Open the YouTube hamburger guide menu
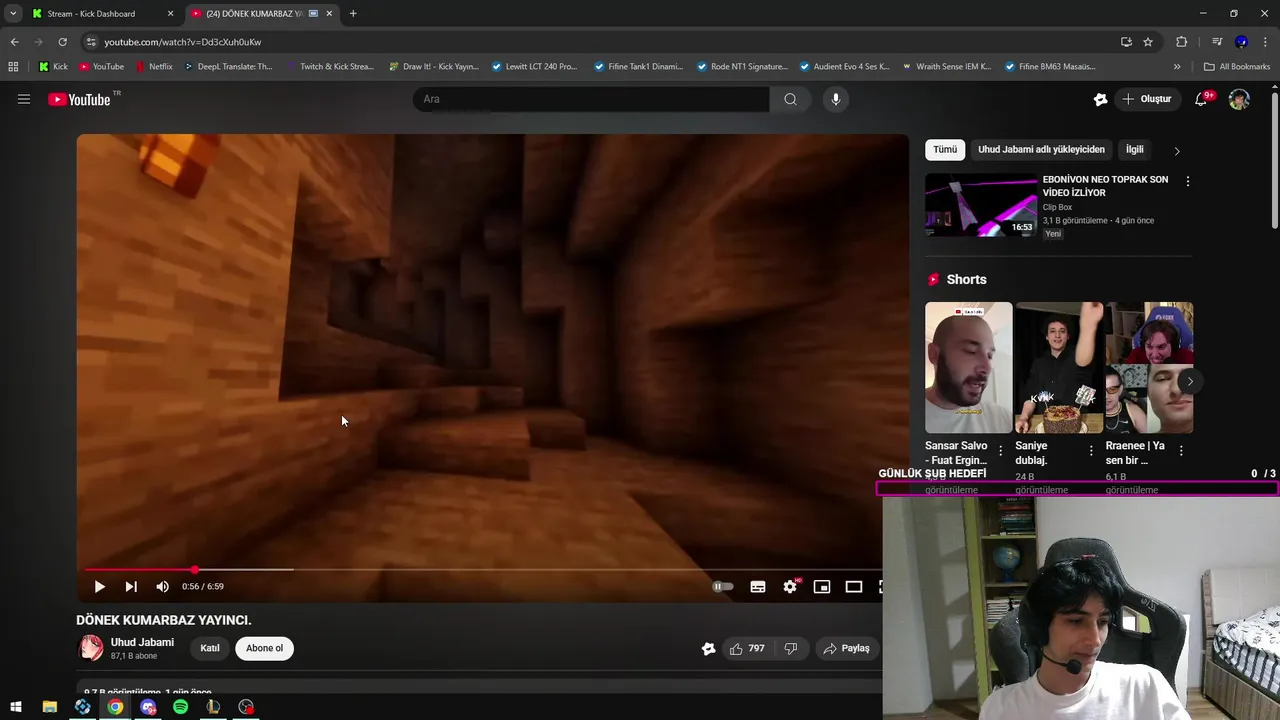The height and width of the screenshot is (720, 1280). point(24,99)
